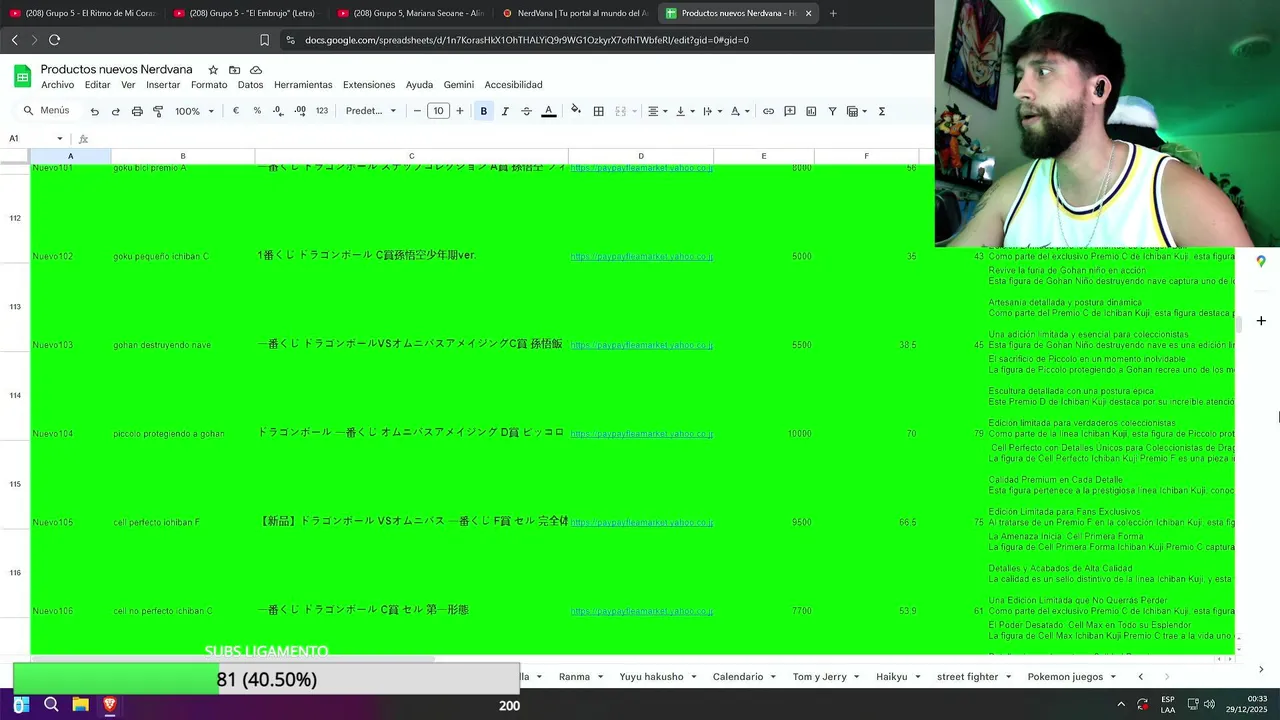Open the vertical align dropdown
This screenshot has width=1280, height=720.
[685, 111]
